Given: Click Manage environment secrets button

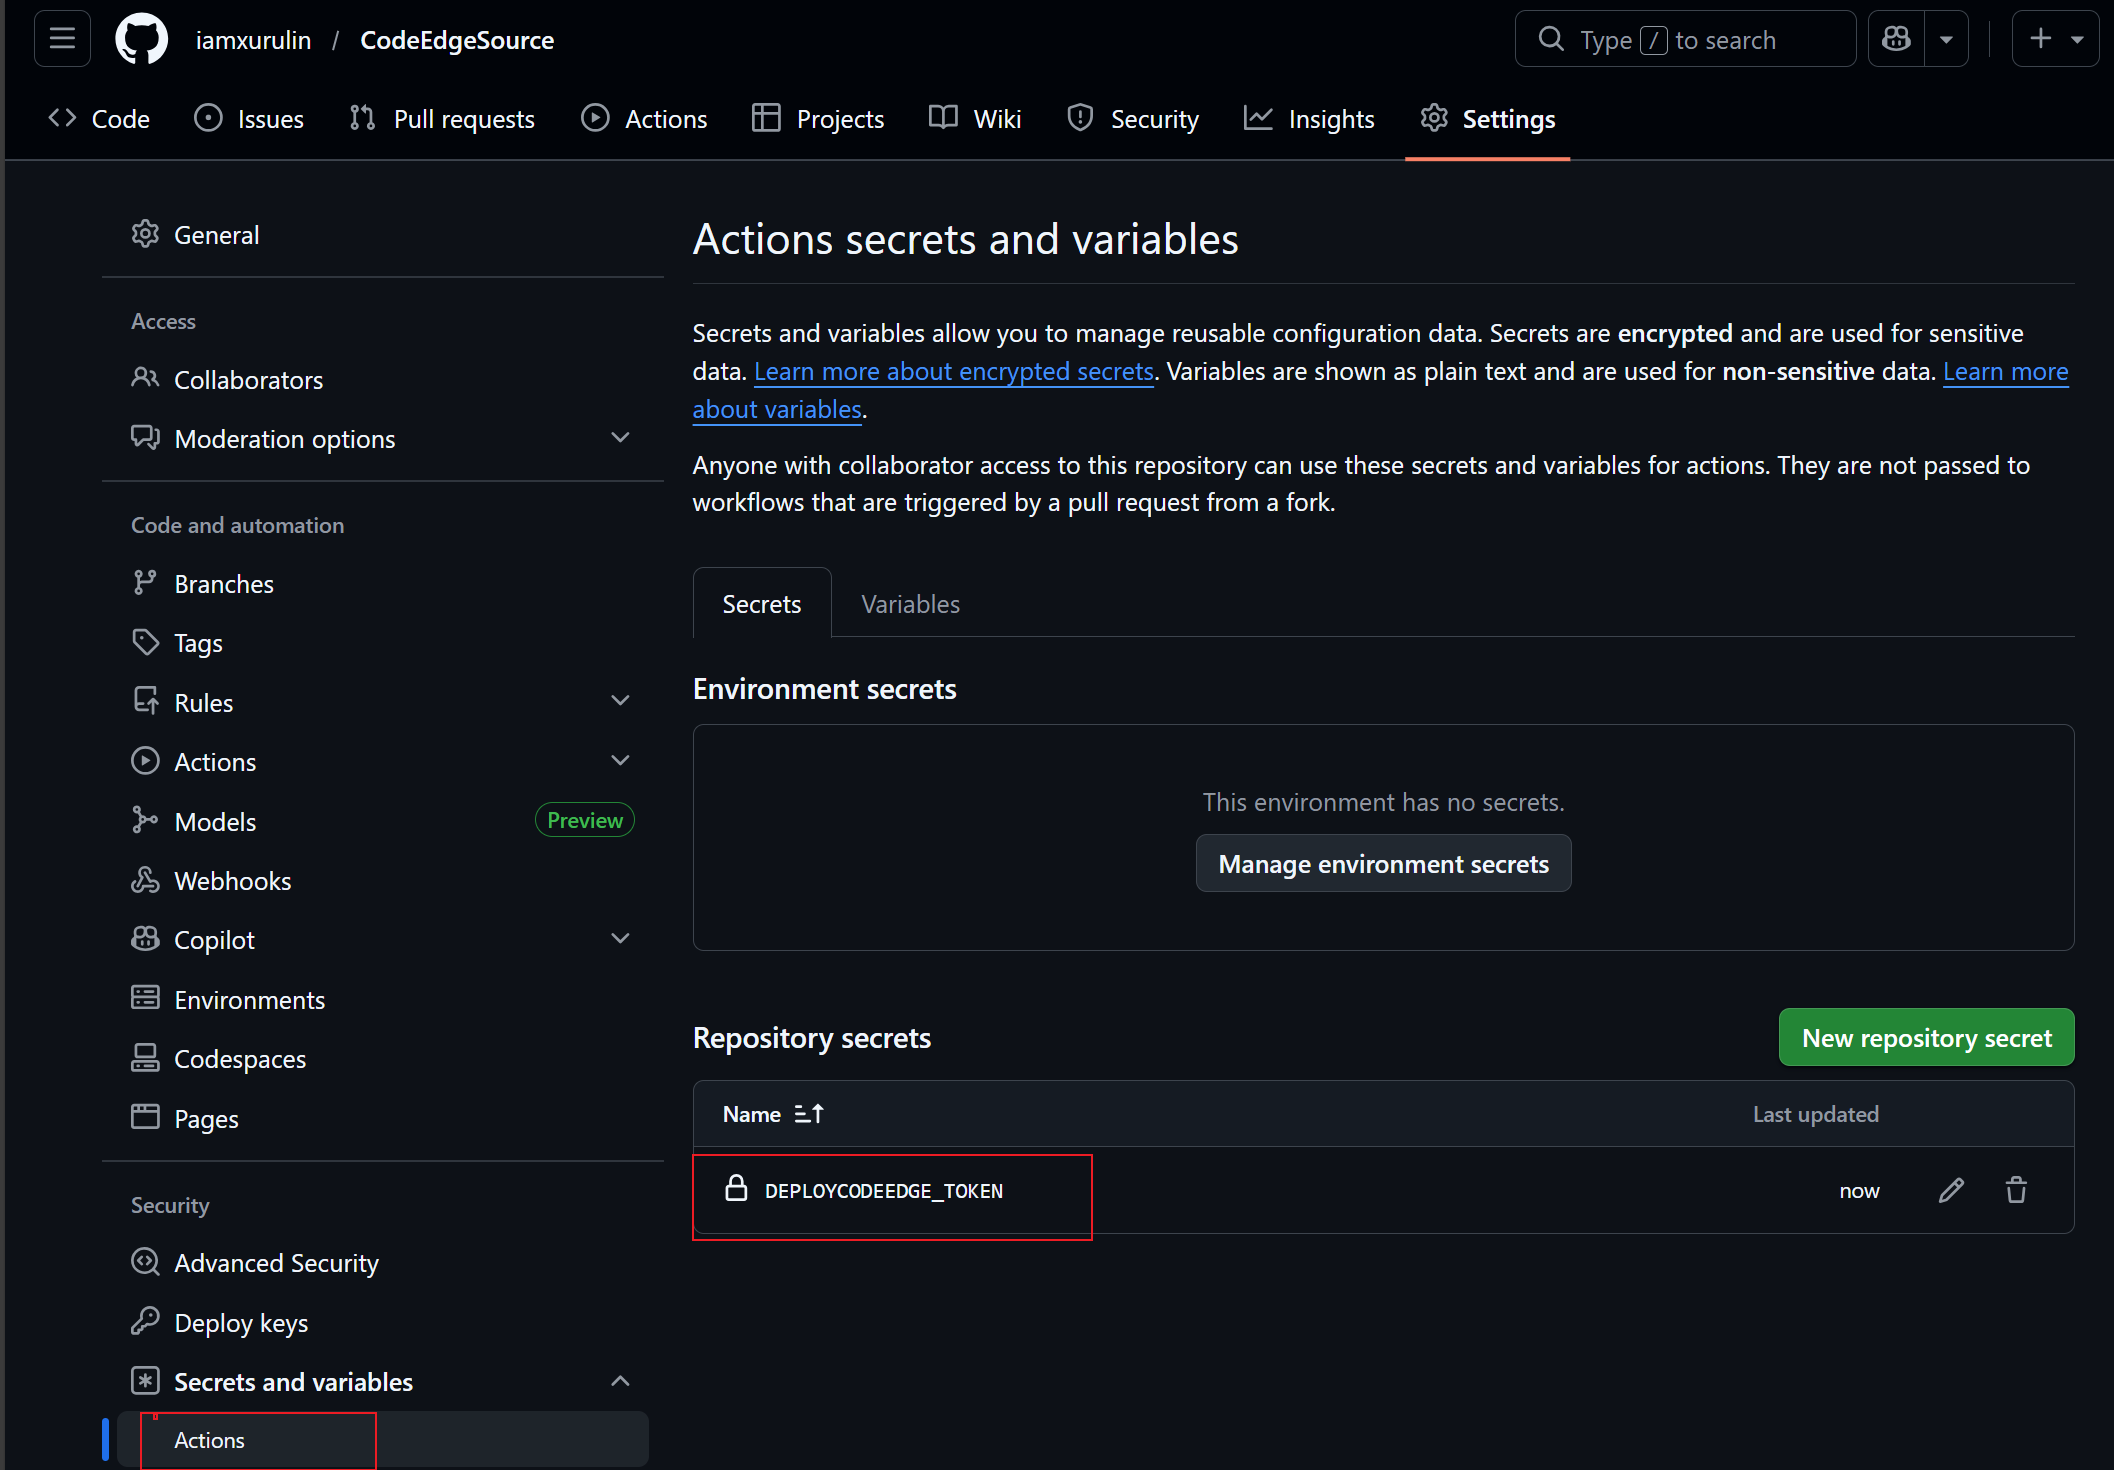Looking at the screenshot, I should tap(1383, 864).
